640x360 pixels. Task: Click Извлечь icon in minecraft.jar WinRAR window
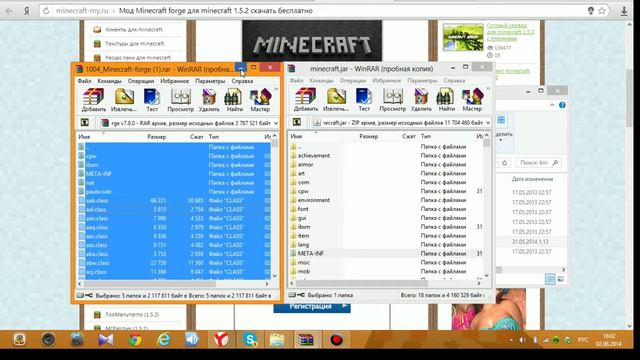(336, 100)
